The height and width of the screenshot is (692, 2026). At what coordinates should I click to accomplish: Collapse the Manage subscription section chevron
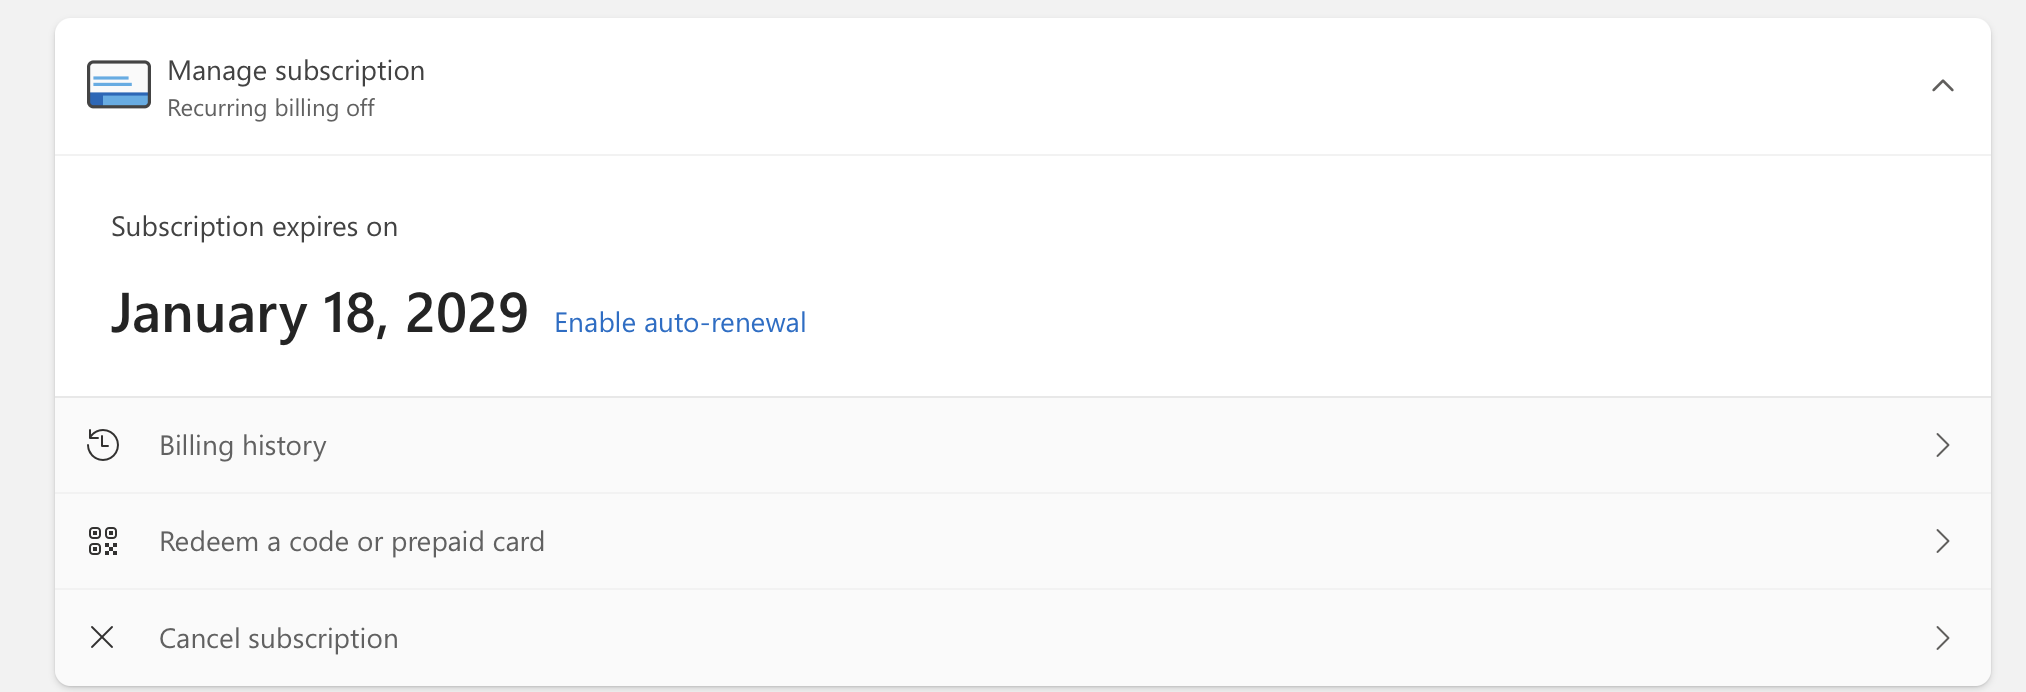1942,86
